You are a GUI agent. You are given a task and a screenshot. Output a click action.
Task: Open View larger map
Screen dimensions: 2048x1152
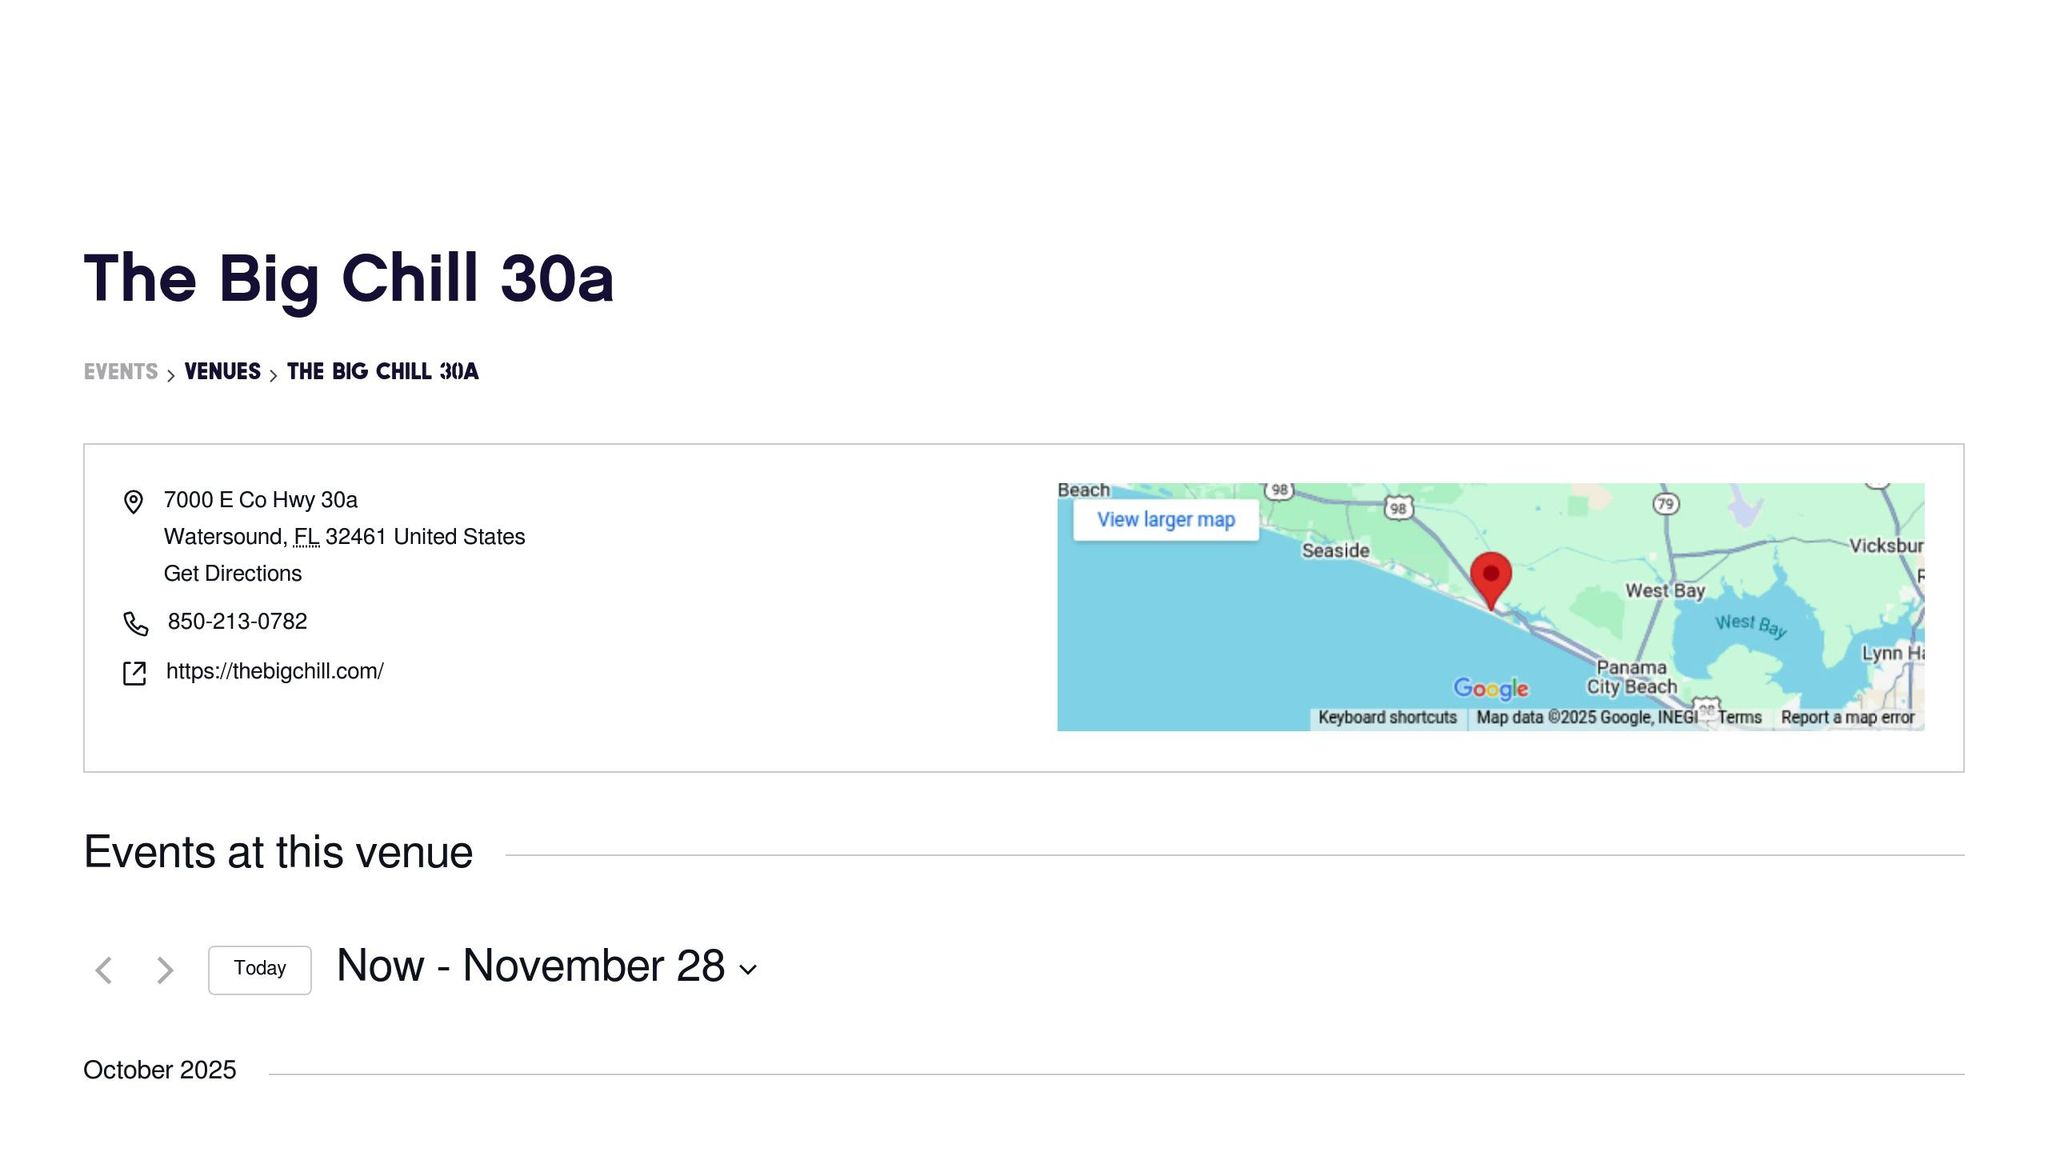1165,520
